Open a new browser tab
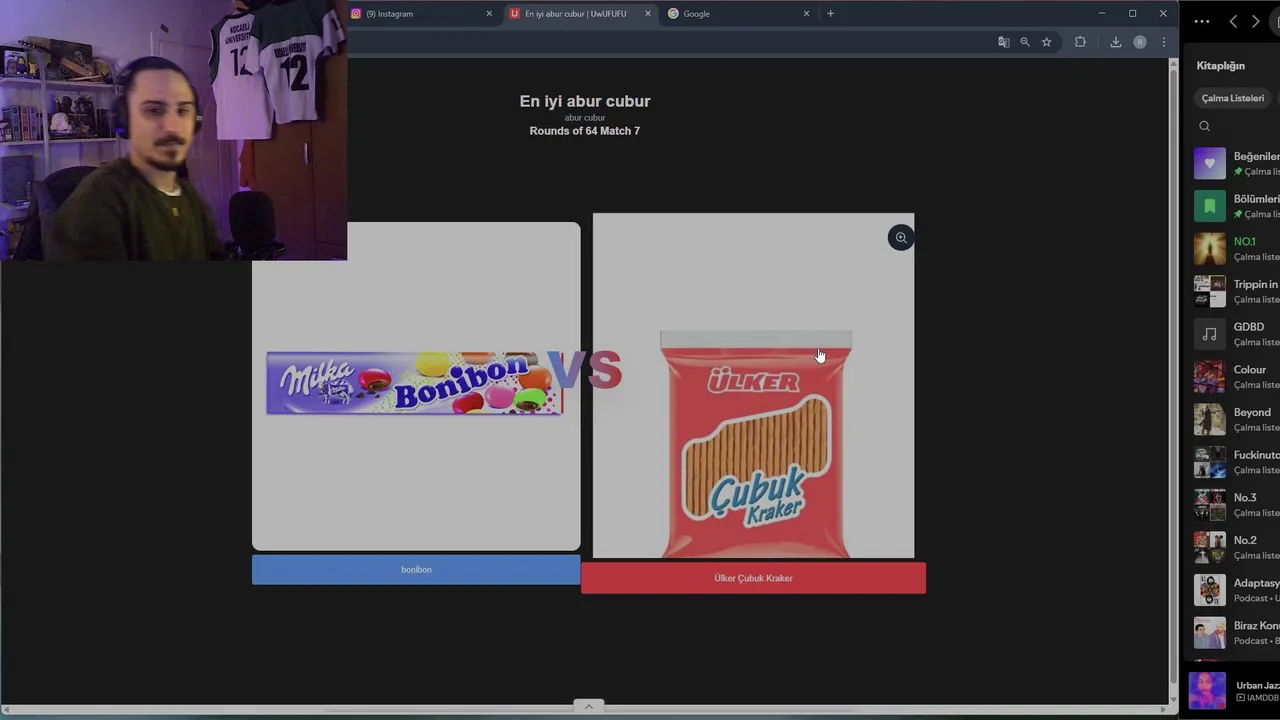This screenshot has width=1280, height=720. pos(830,14)
